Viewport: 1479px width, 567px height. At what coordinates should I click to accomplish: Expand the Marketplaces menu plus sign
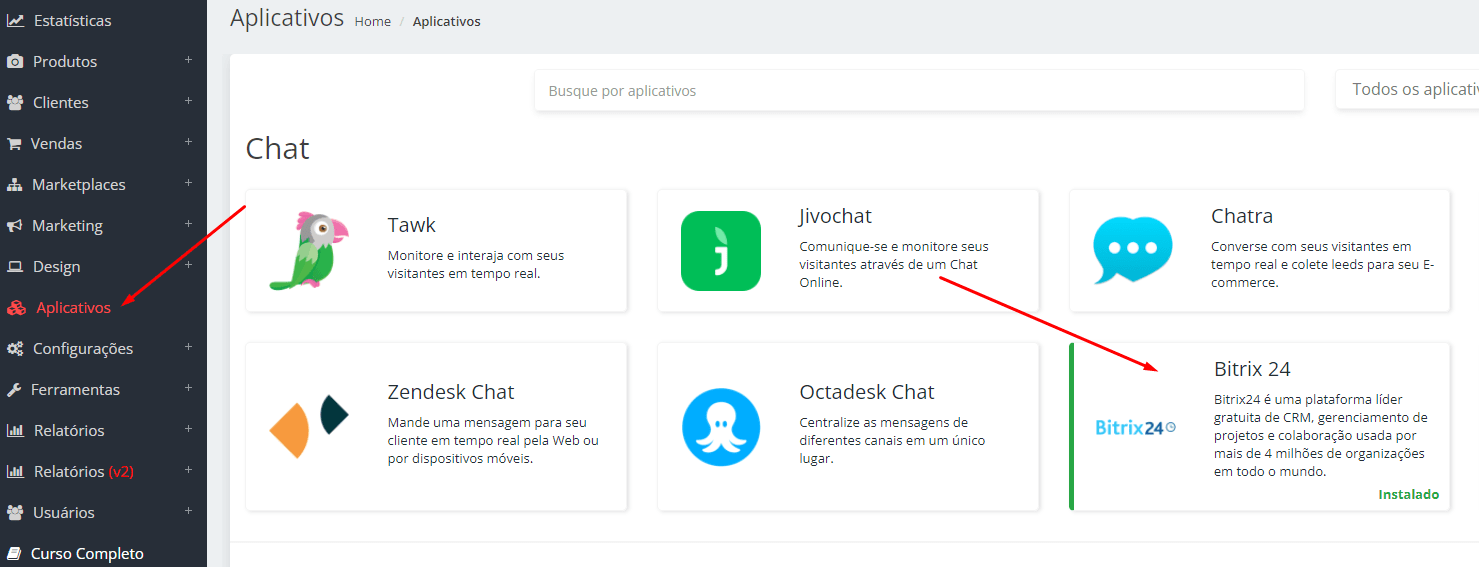click(188, 183)
